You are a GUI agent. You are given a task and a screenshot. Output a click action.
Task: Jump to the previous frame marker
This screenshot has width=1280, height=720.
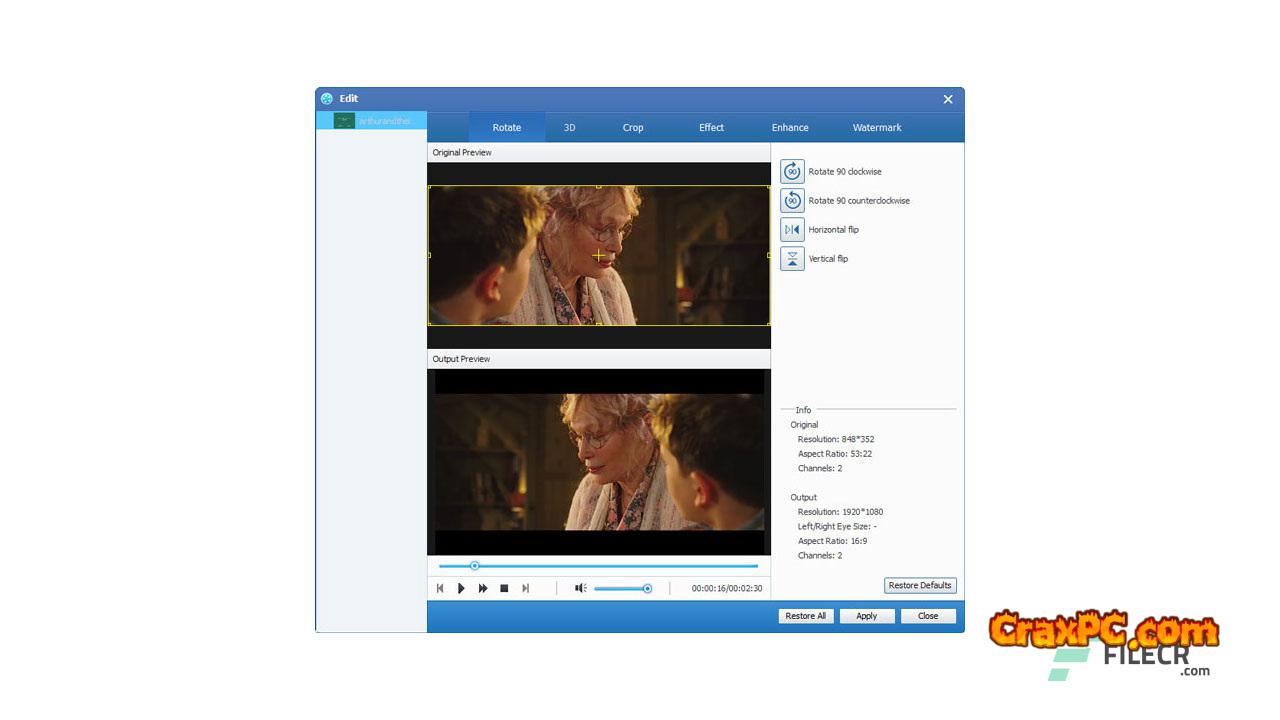440,588
